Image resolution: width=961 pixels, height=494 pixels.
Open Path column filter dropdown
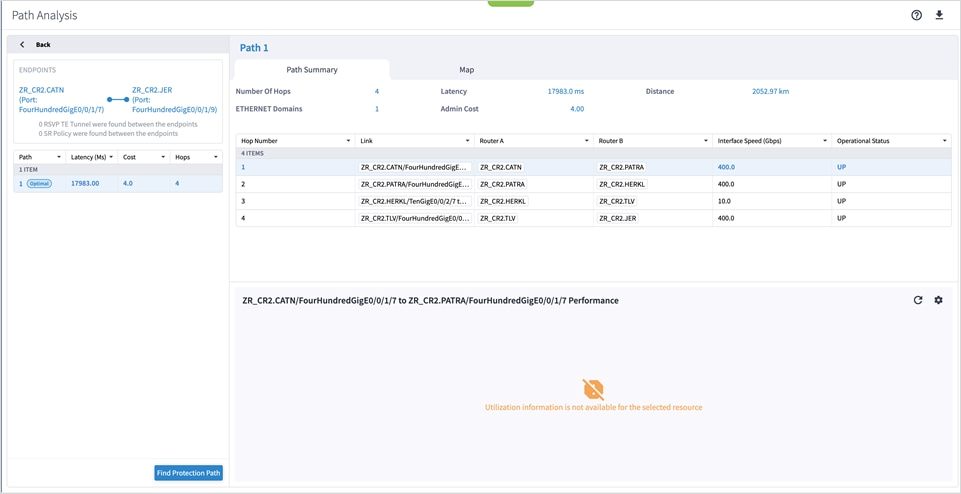coord(59,158)
